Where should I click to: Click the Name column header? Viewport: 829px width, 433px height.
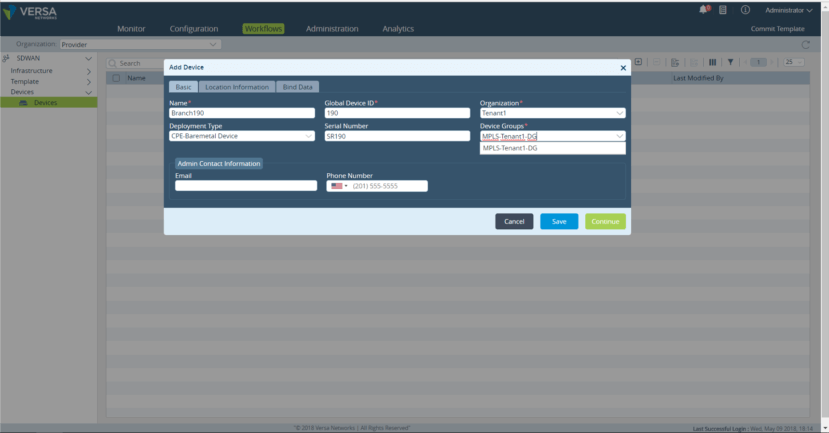(136, 78)
